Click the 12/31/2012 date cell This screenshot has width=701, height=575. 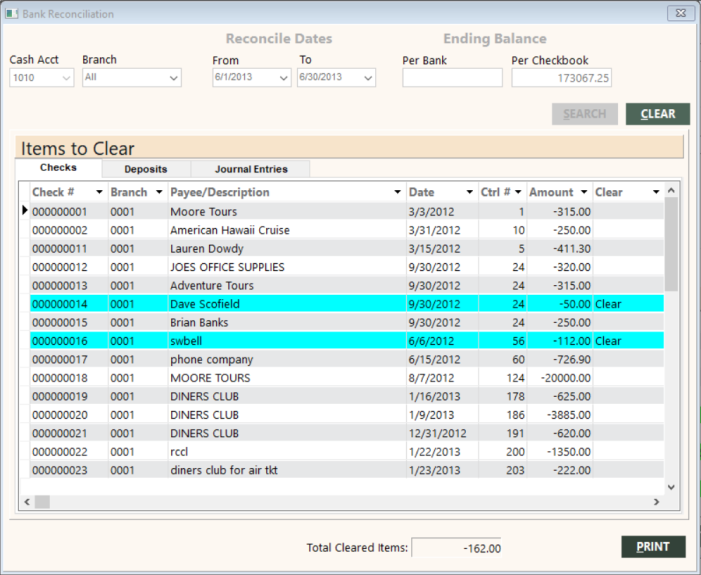tap(442, 433)
